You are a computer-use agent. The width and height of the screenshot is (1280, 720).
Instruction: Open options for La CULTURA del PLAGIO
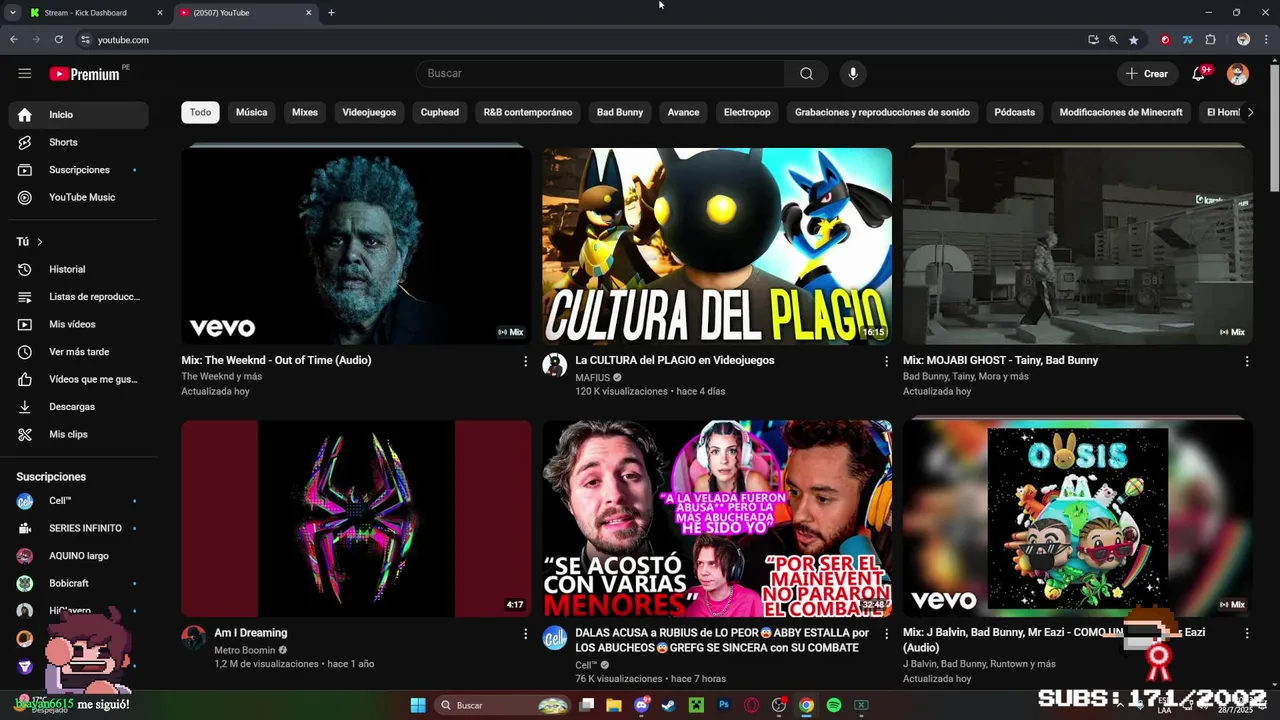coord(885,361)
